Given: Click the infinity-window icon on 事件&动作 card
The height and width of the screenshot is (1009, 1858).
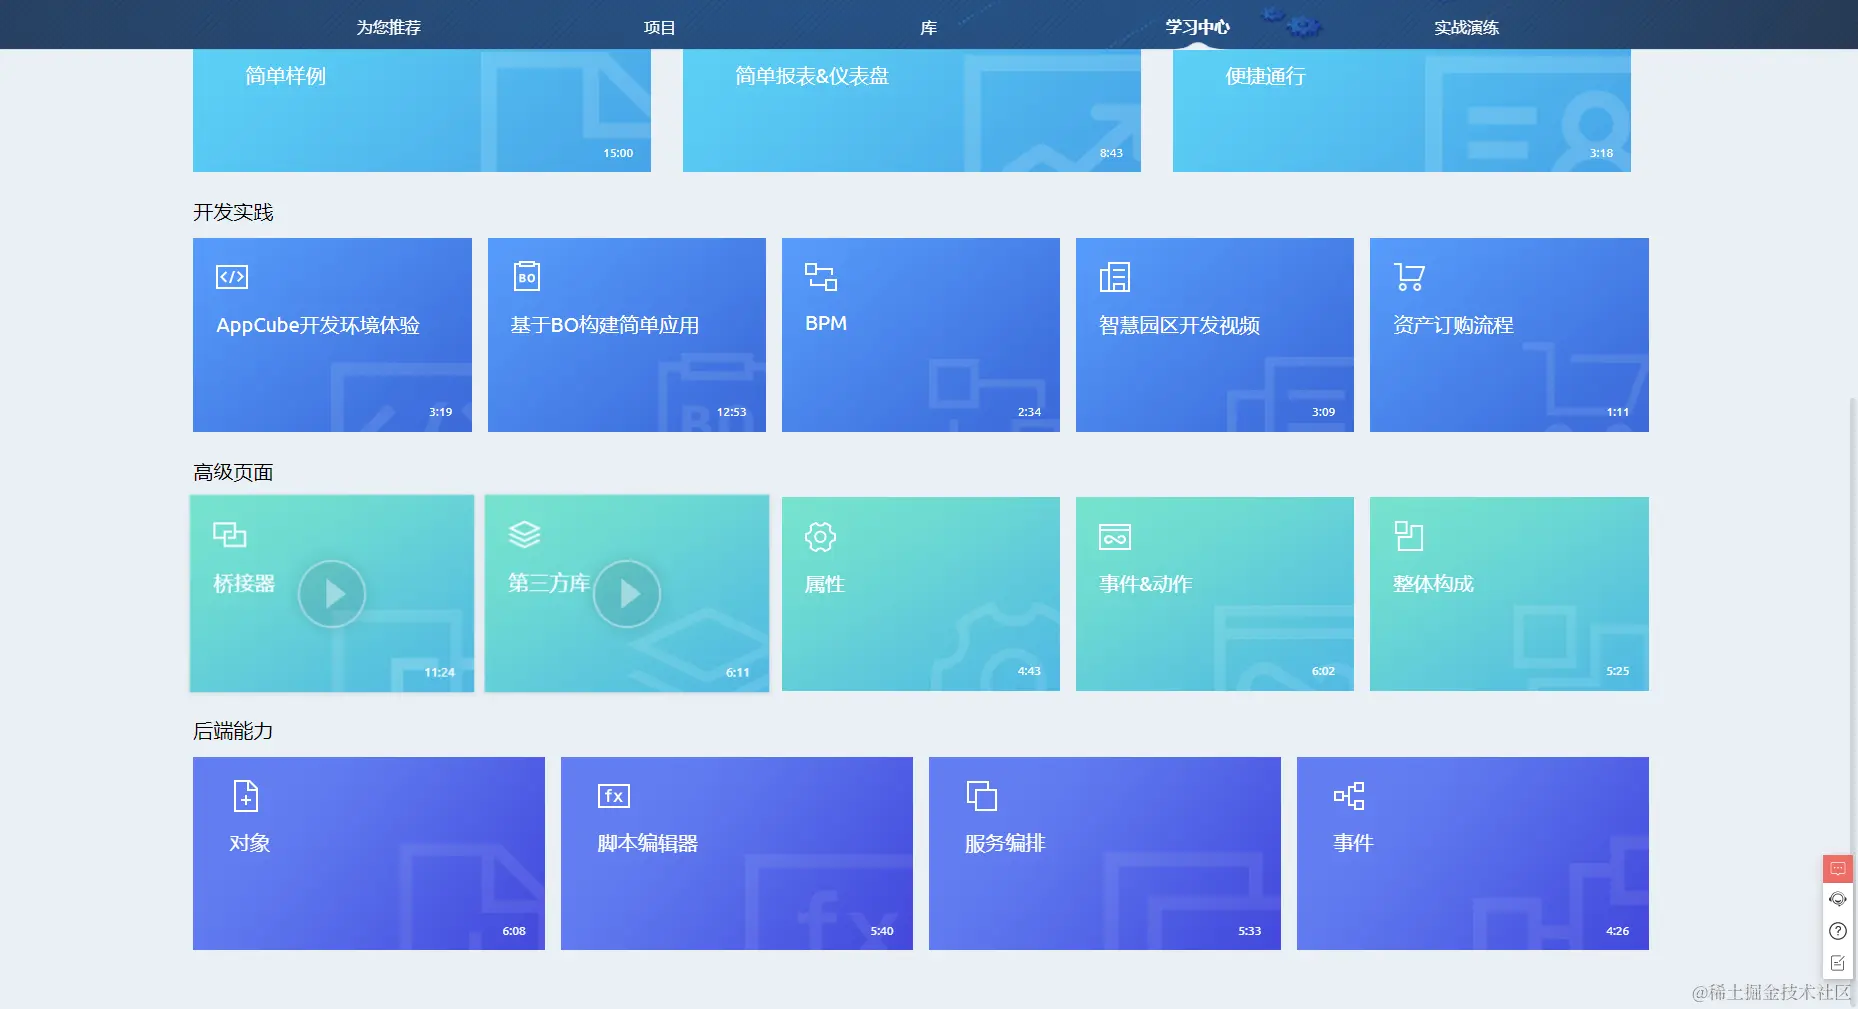Looking at the screenshot, I should point(1115,536).
